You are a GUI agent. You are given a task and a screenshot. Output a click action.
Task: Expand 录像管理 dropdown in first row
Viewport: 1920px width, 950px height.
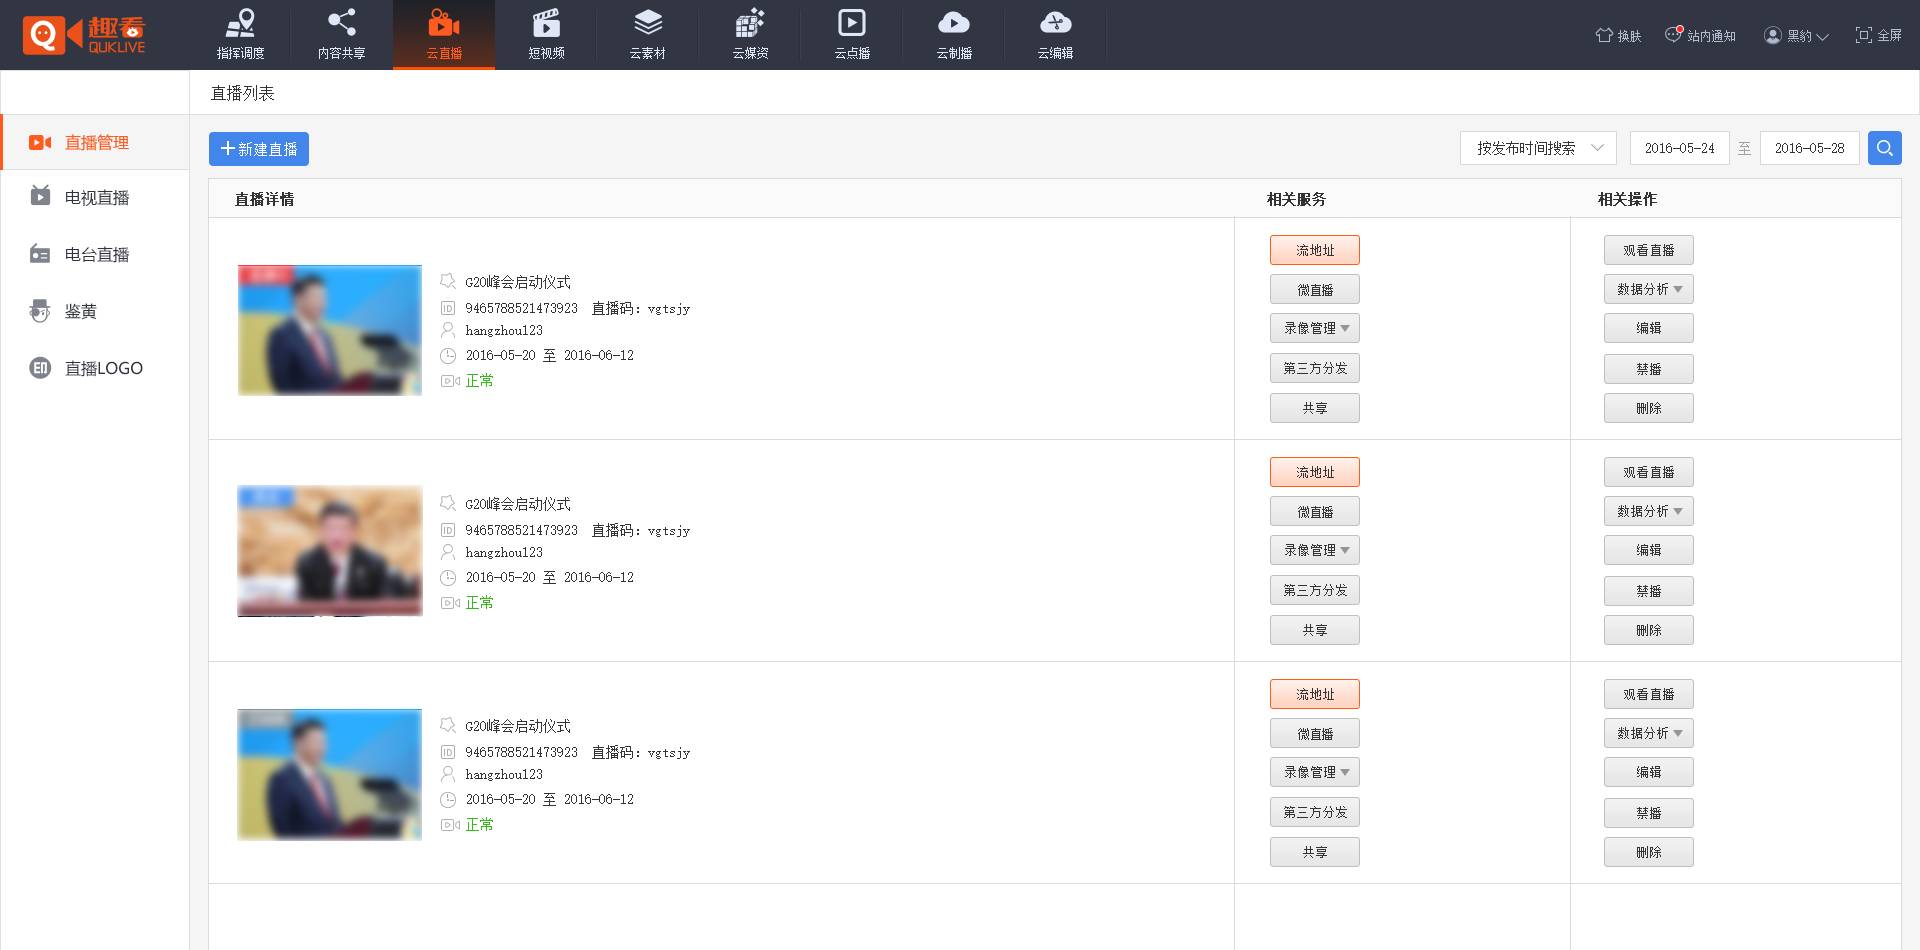coord(1315,328)
